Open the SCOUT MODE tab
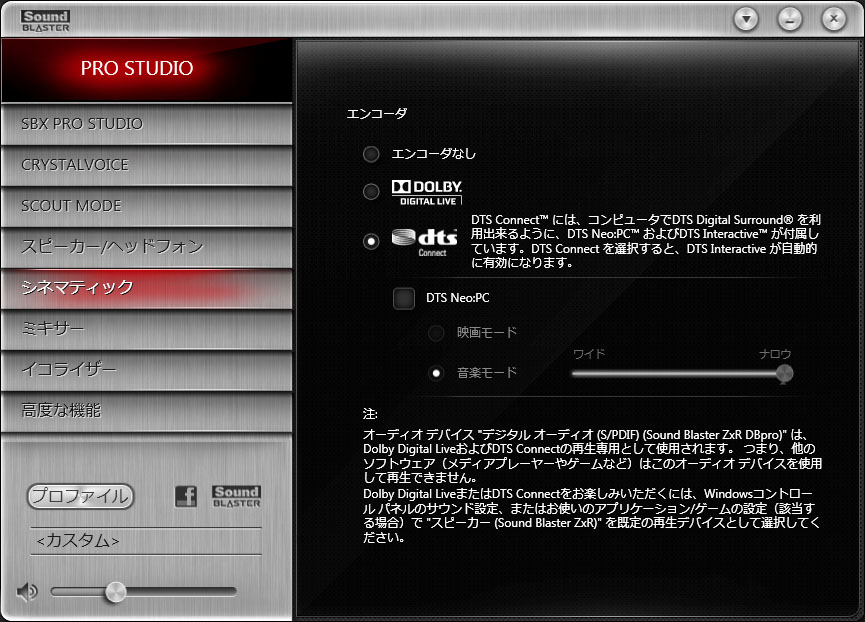The image size is (865, 622). click(147, 206)
